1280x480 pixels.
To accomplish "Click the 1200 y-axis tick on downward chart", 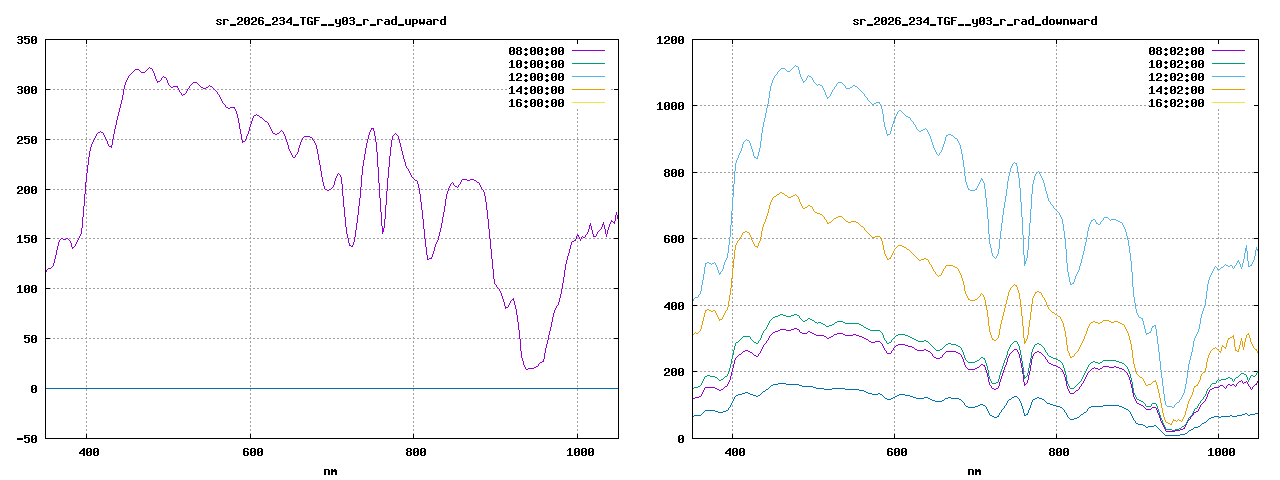I will 670,40.
